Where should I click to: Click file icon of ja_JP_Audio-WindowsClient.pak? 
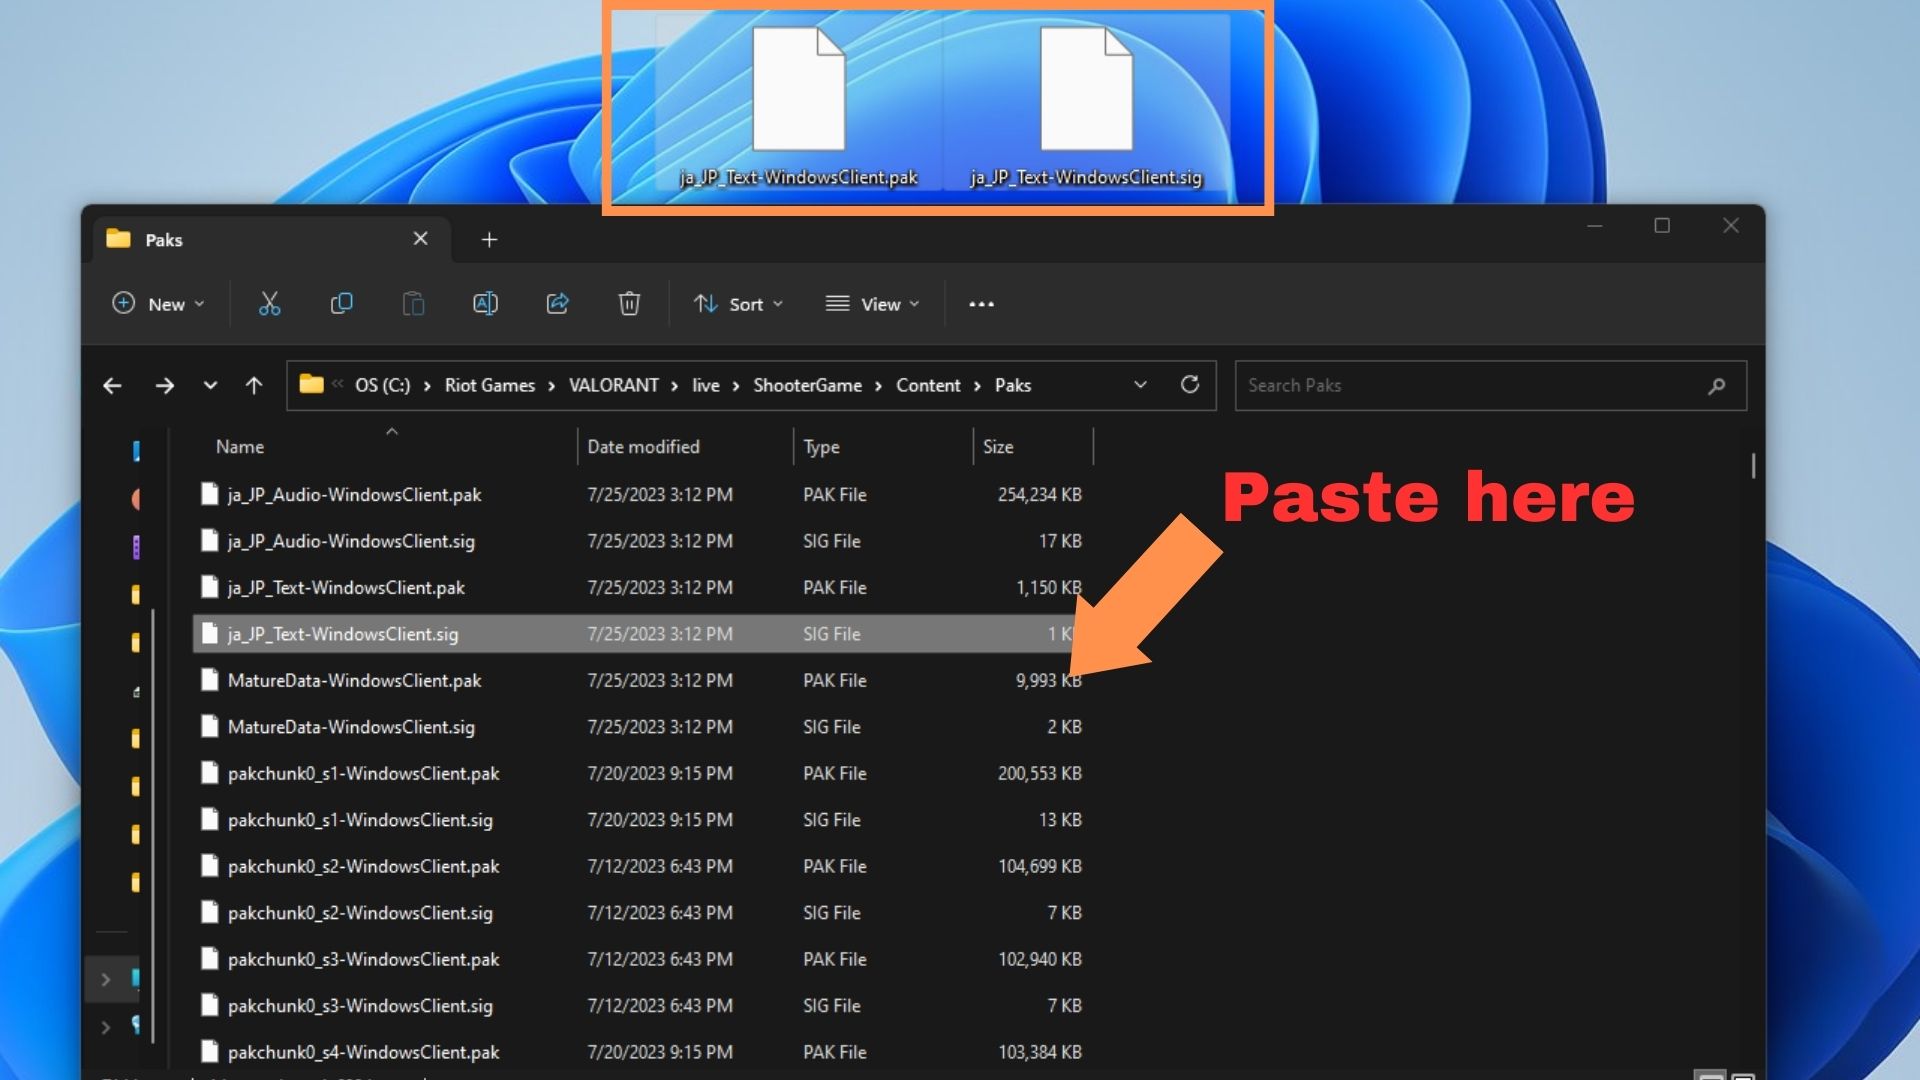[209, 494]
